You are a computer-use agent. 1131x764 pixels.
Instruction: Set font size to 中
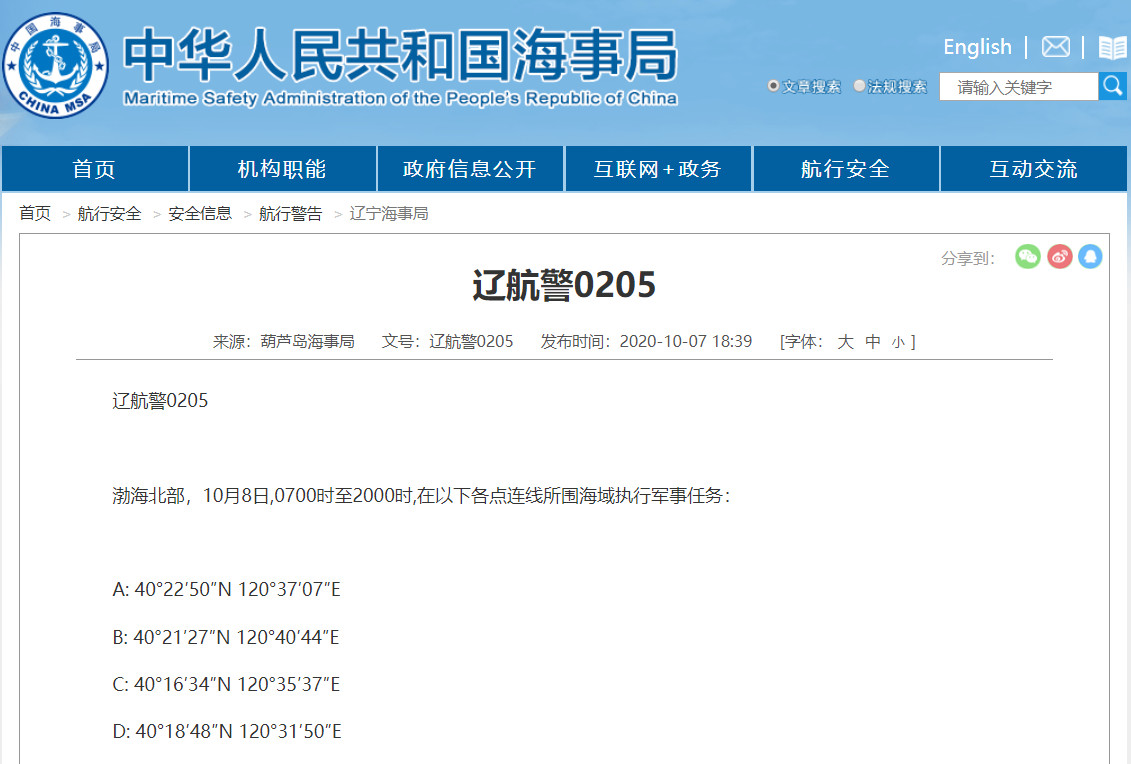pyautogui.click(x=873, y=342)
